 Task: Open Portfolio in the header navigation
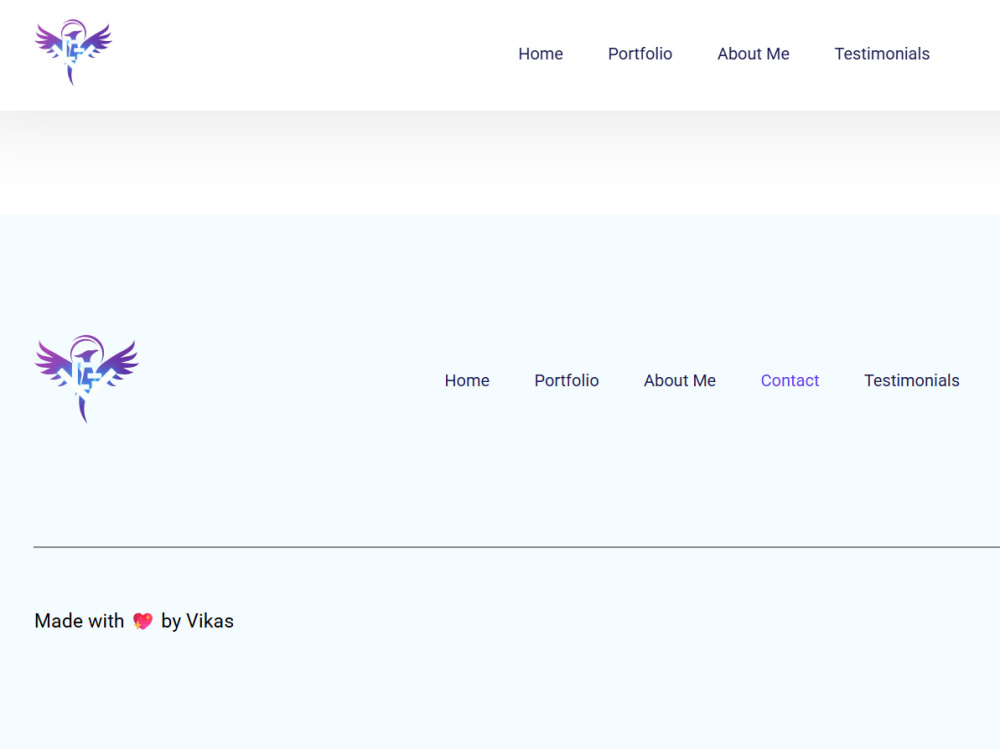640,54
